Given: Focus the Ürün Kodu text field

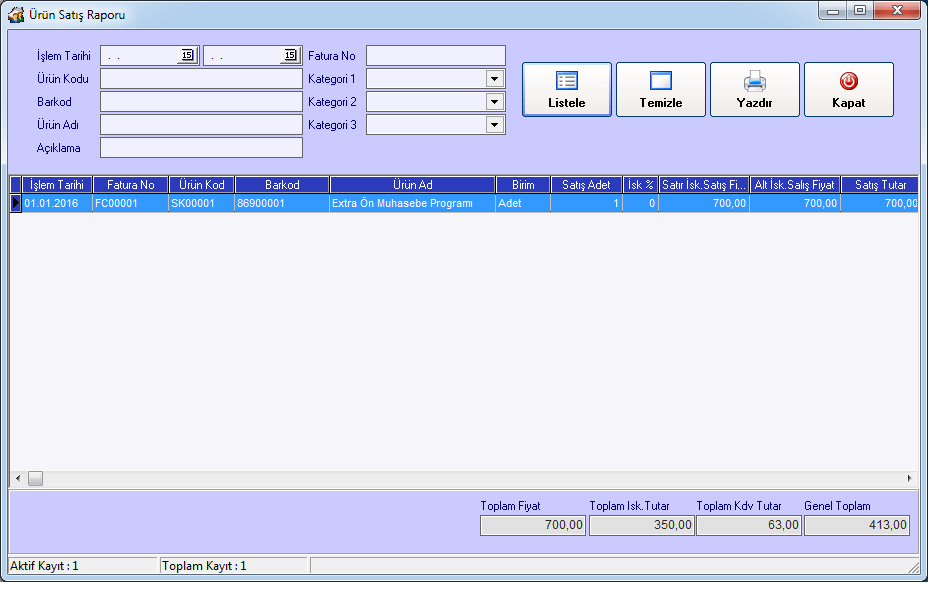Looking at the screenshot, I should point(201,79).
